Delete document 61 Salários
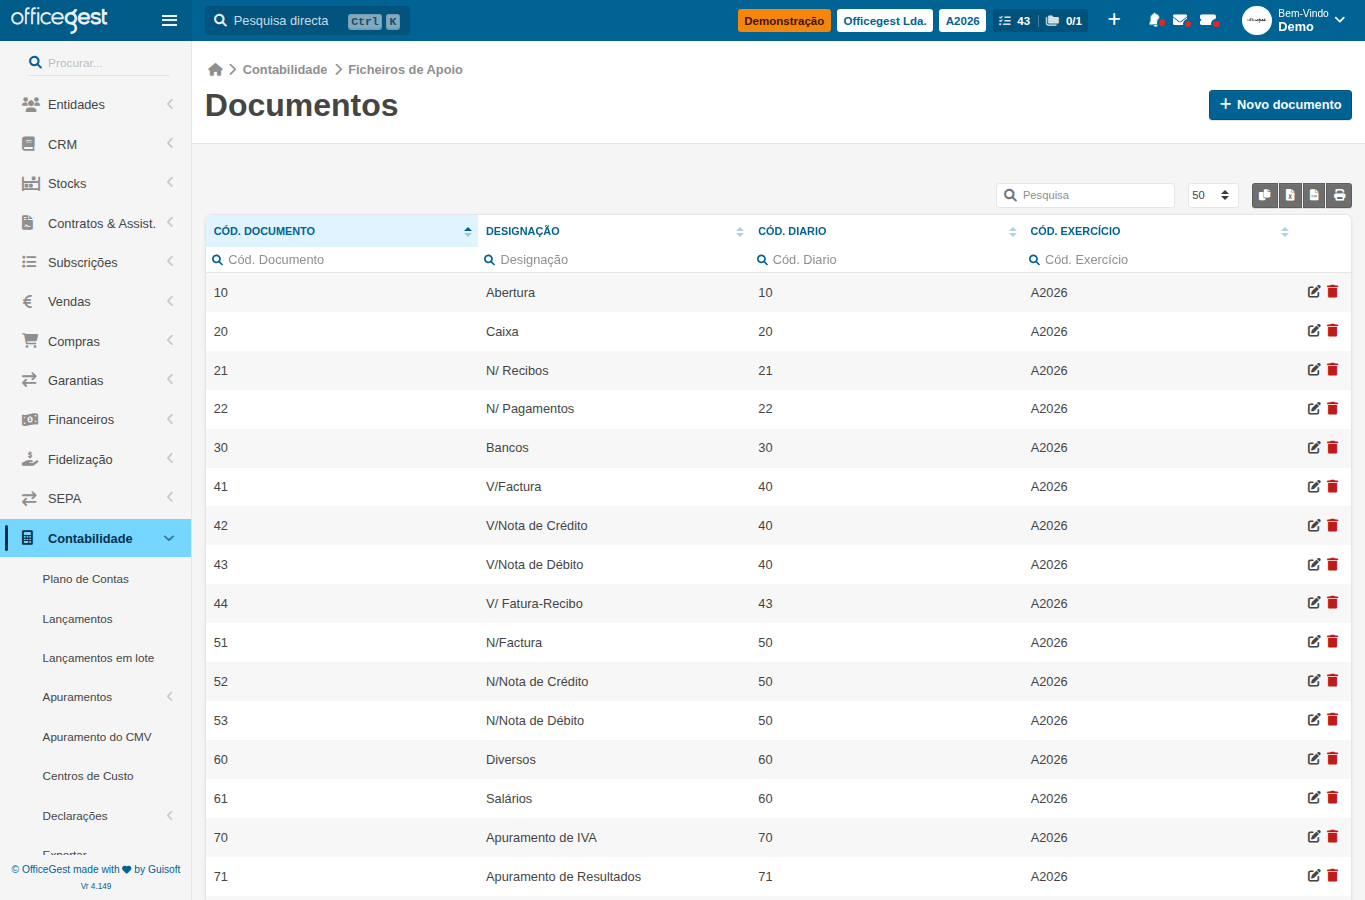The image size is (1365, 900). click(x=1332, y=798)
